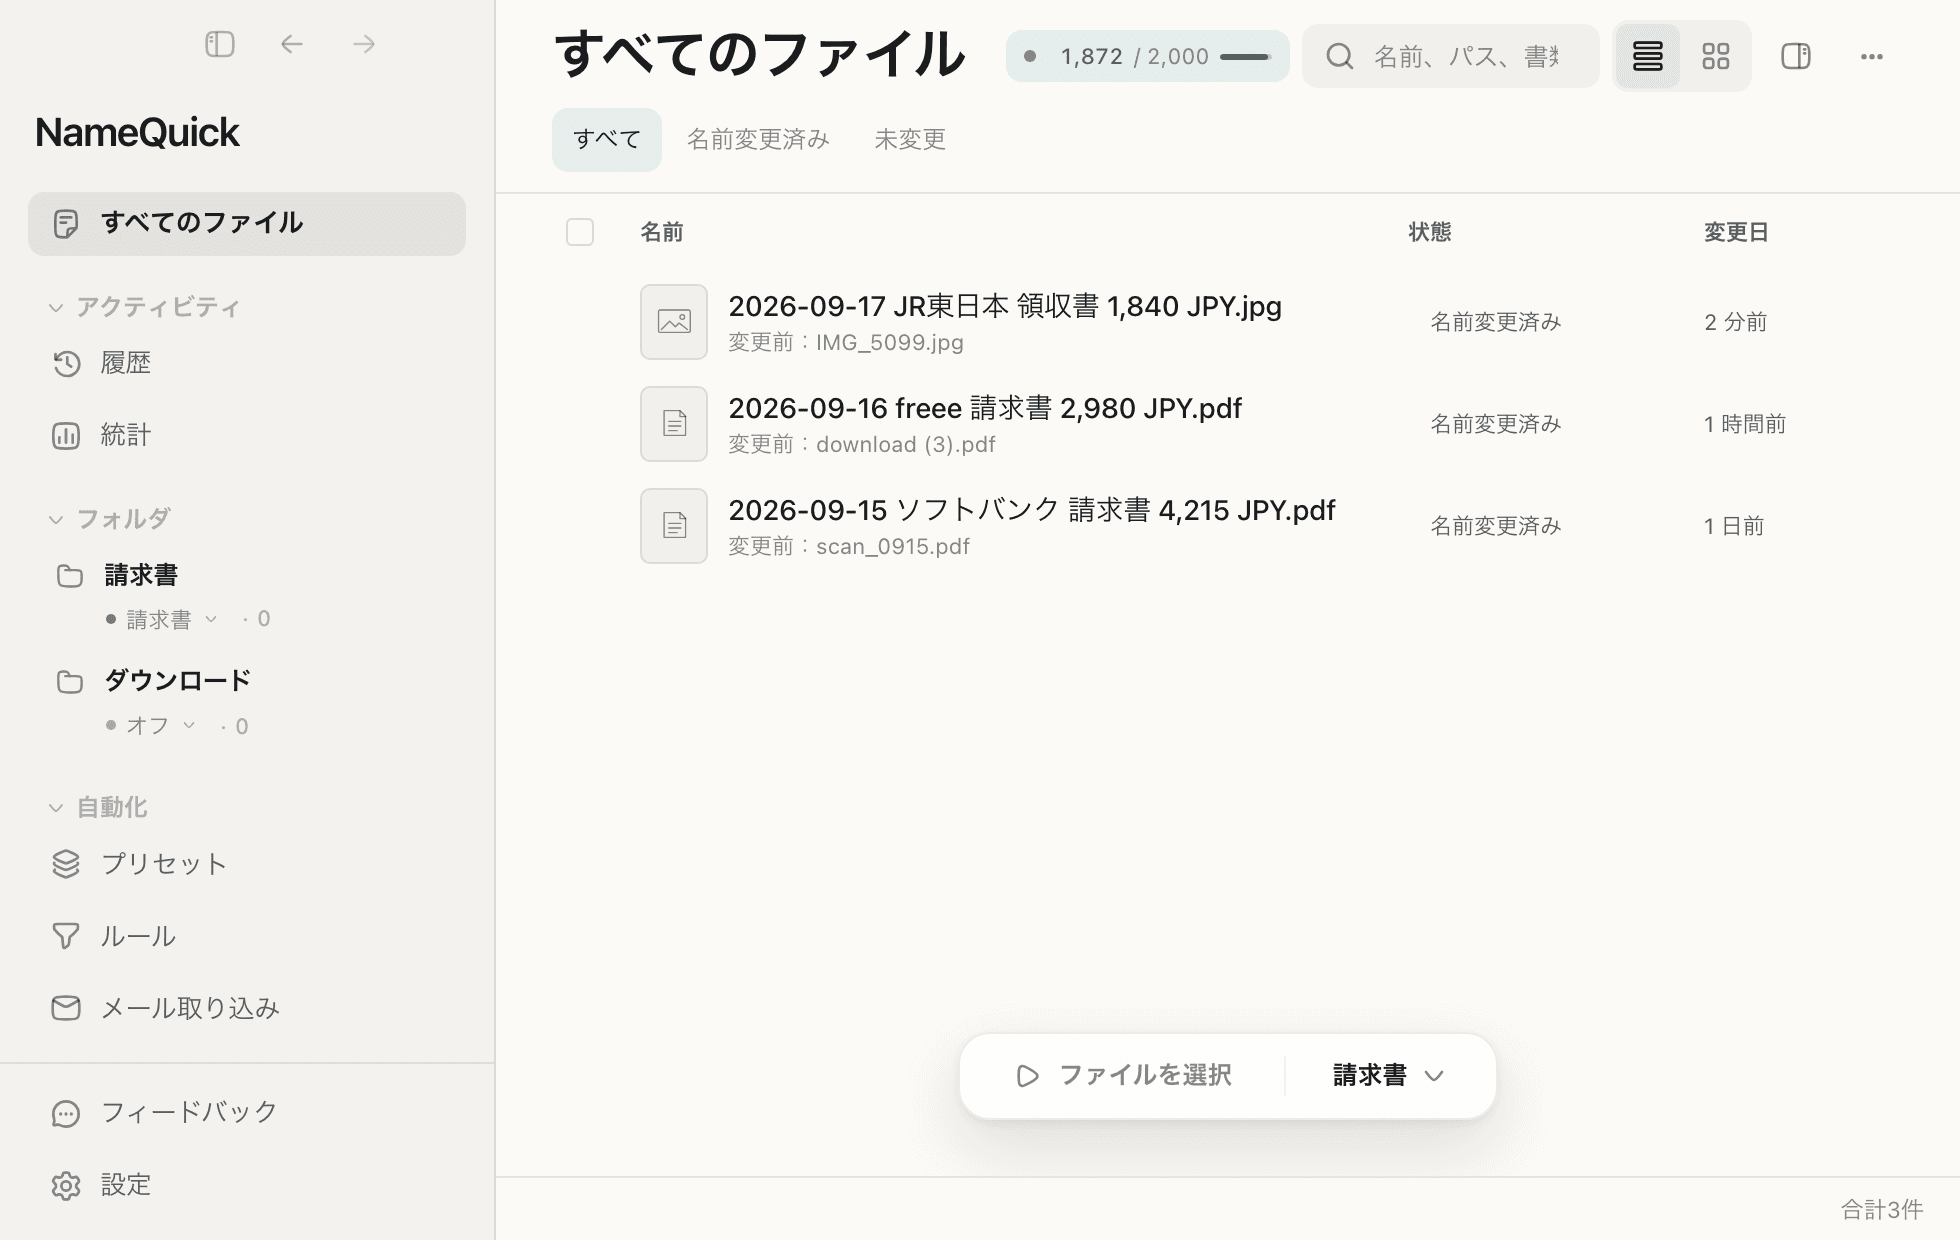The width and height of the screenshot is (1960, 1240).
Task: Sort by 状態 column header
Action: pos(1429,232)
